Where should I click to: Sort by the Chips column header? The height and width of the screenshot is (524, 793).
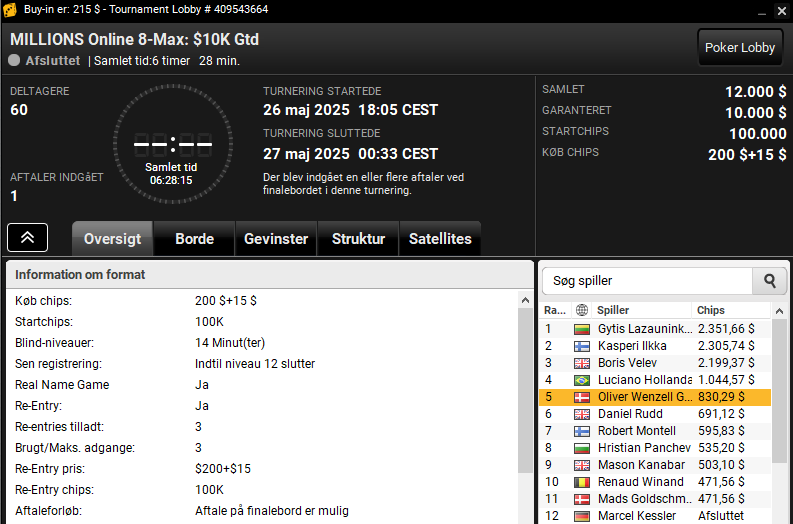(x=731, y=310)
